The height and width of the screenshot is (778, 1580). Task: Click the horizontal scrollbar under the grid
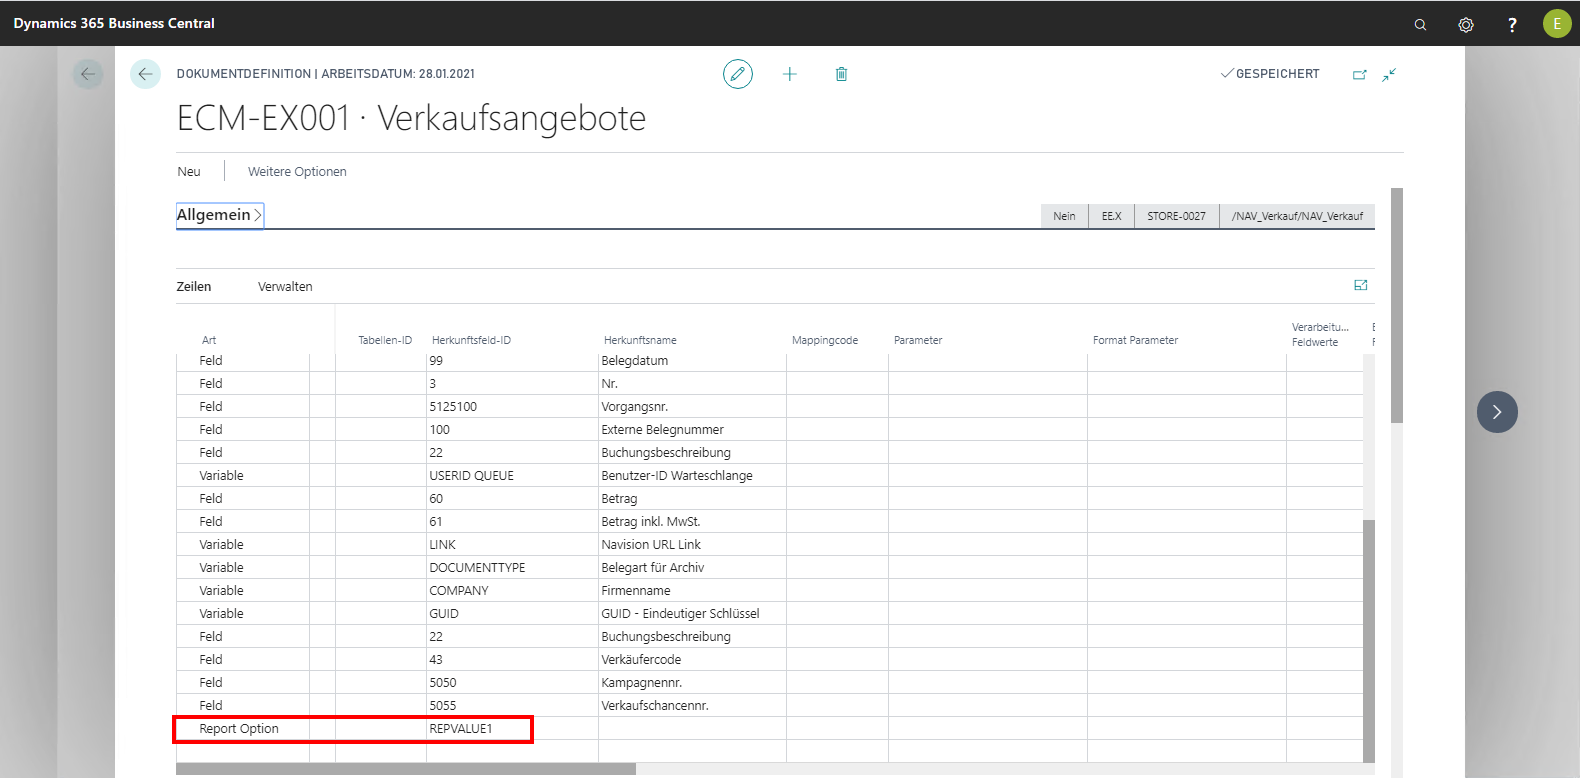tap(406, 769)
